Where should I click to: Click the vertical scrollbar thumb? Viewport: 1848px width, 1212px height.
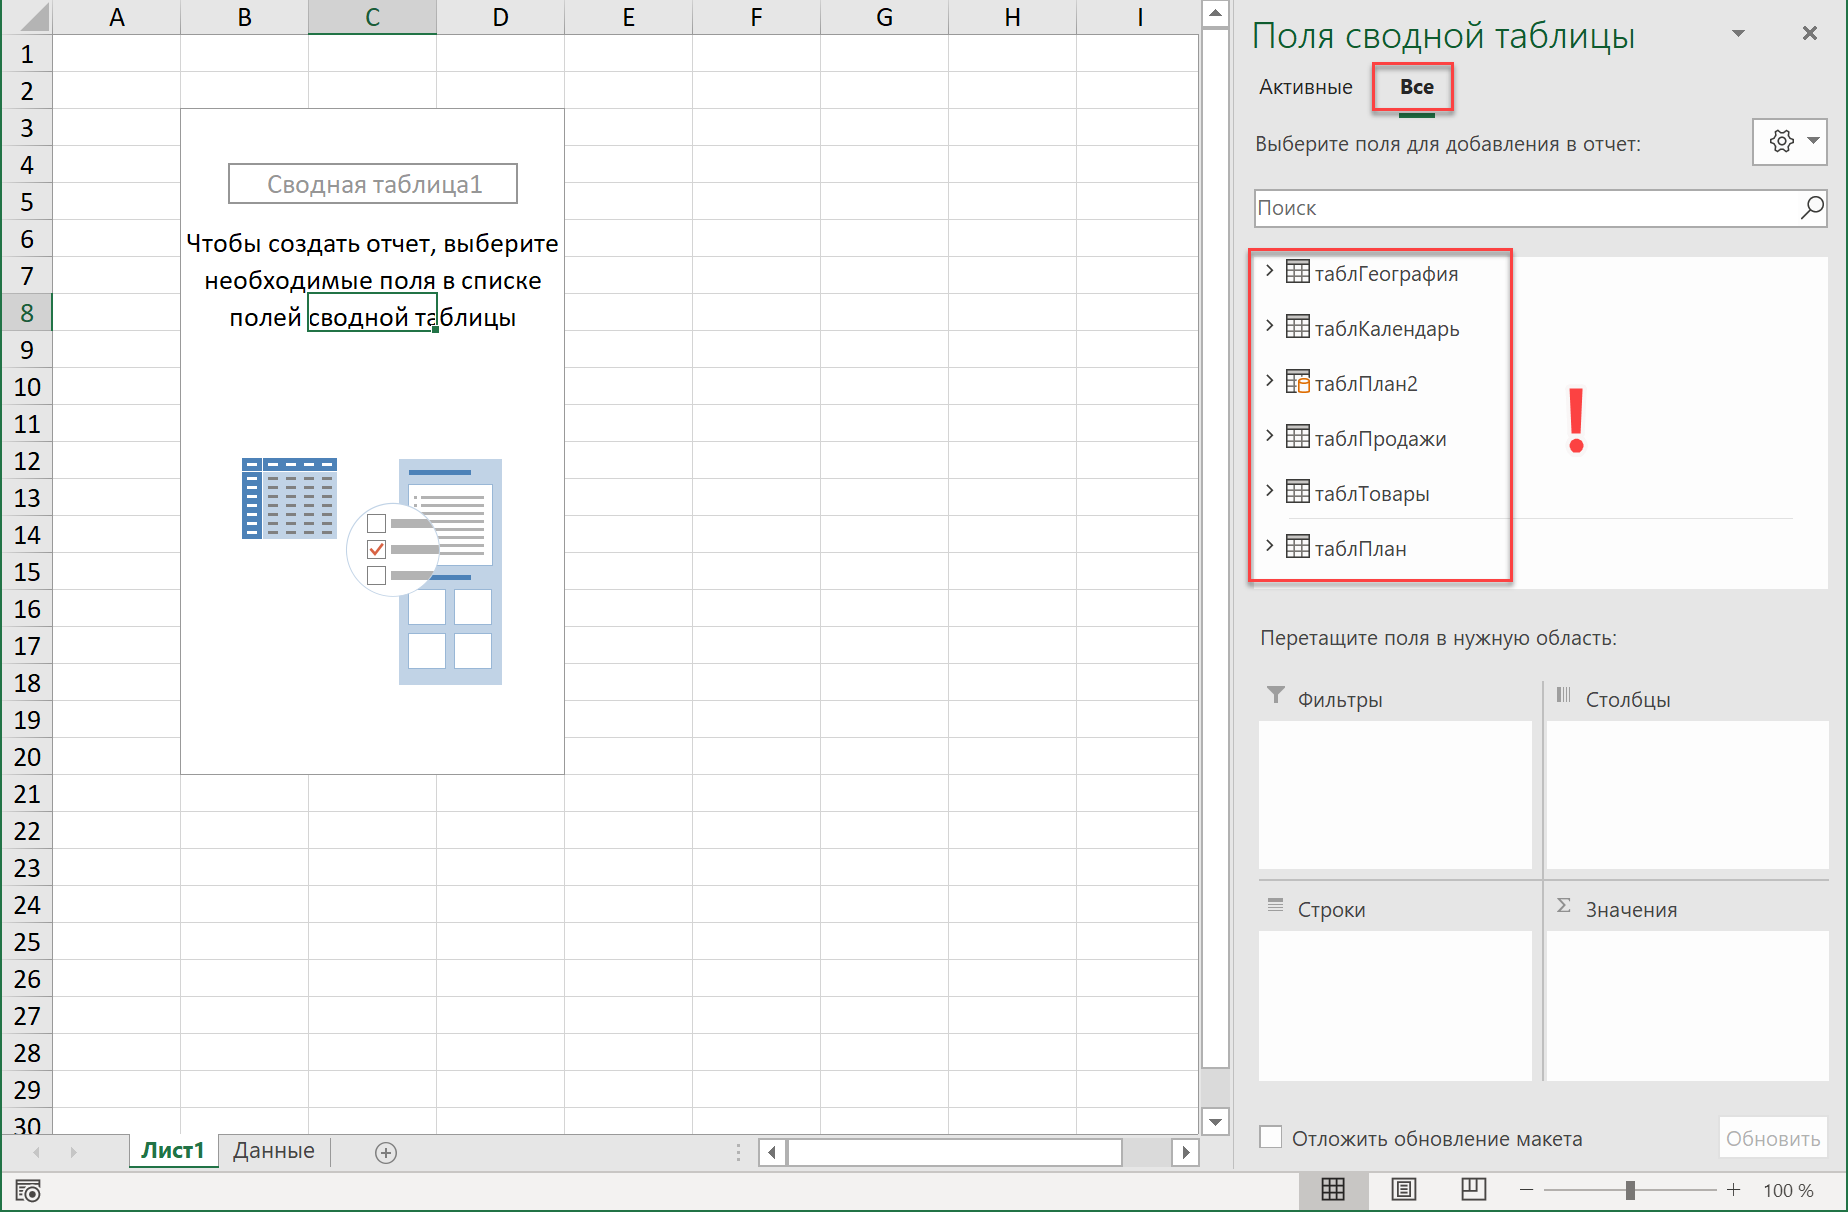[1215, 548]
